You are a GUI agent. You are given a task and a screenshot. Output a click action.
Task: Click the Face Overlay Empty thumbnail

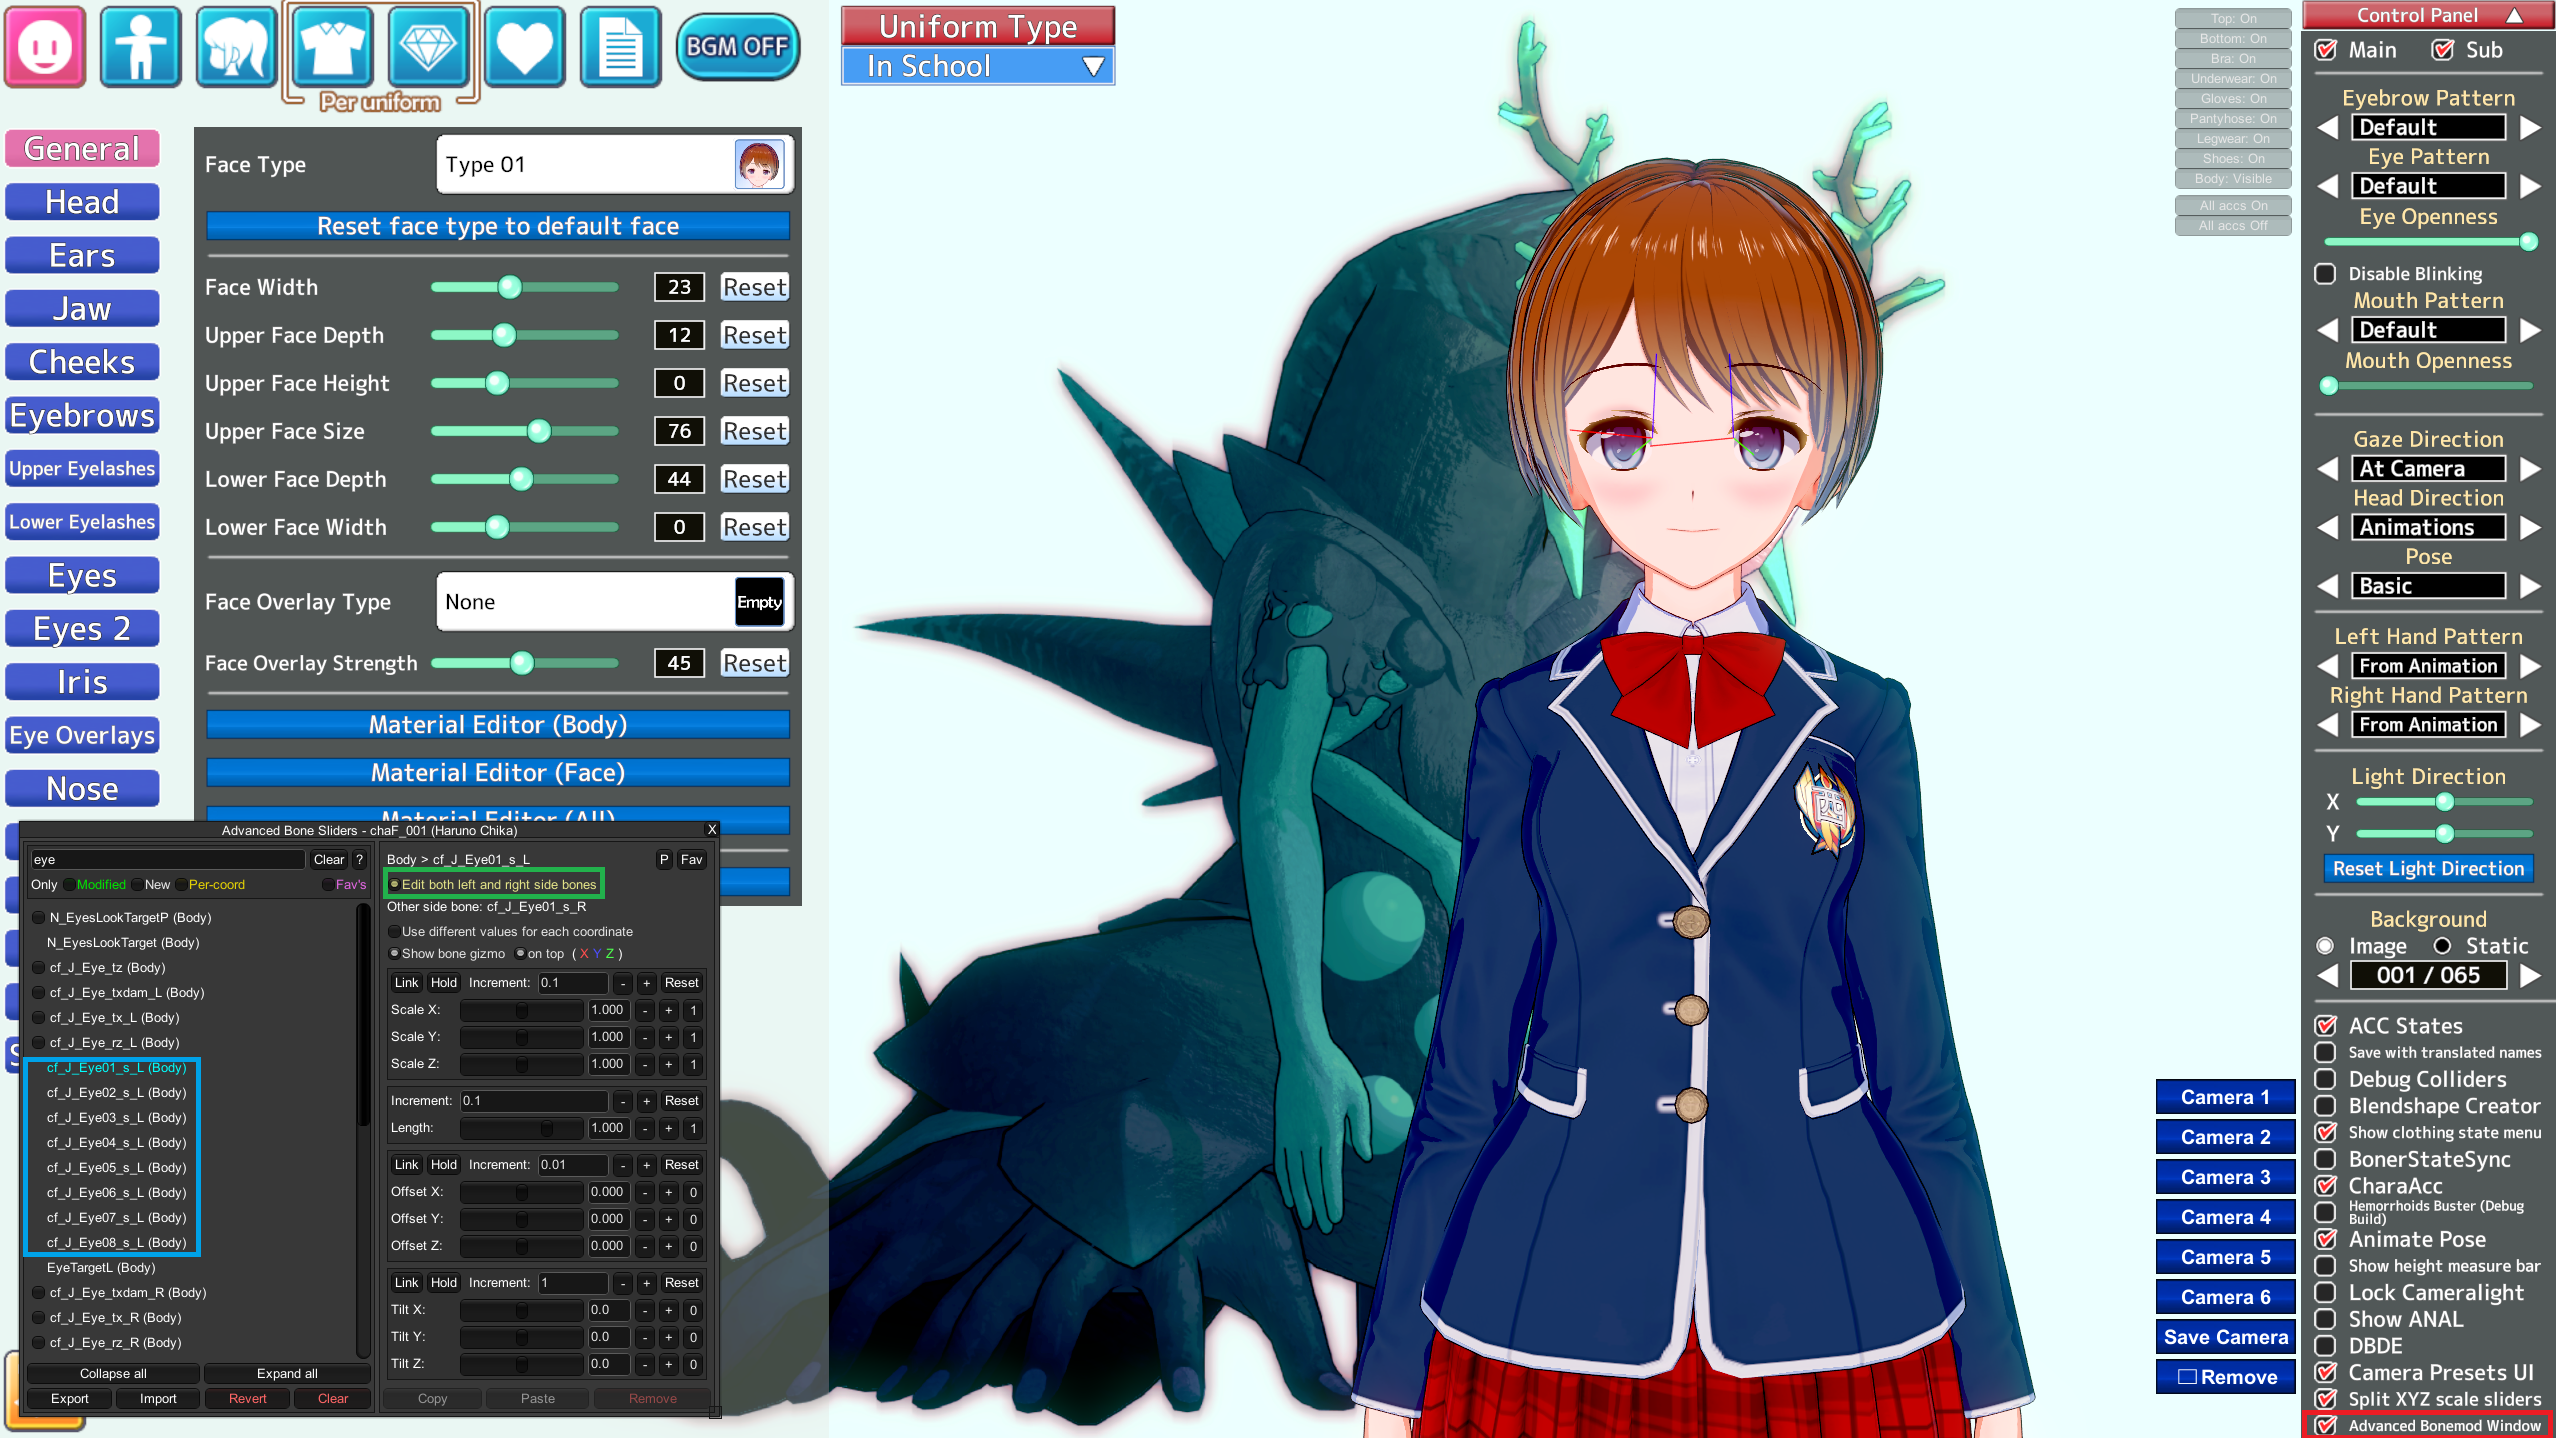(x=760, y=601)
